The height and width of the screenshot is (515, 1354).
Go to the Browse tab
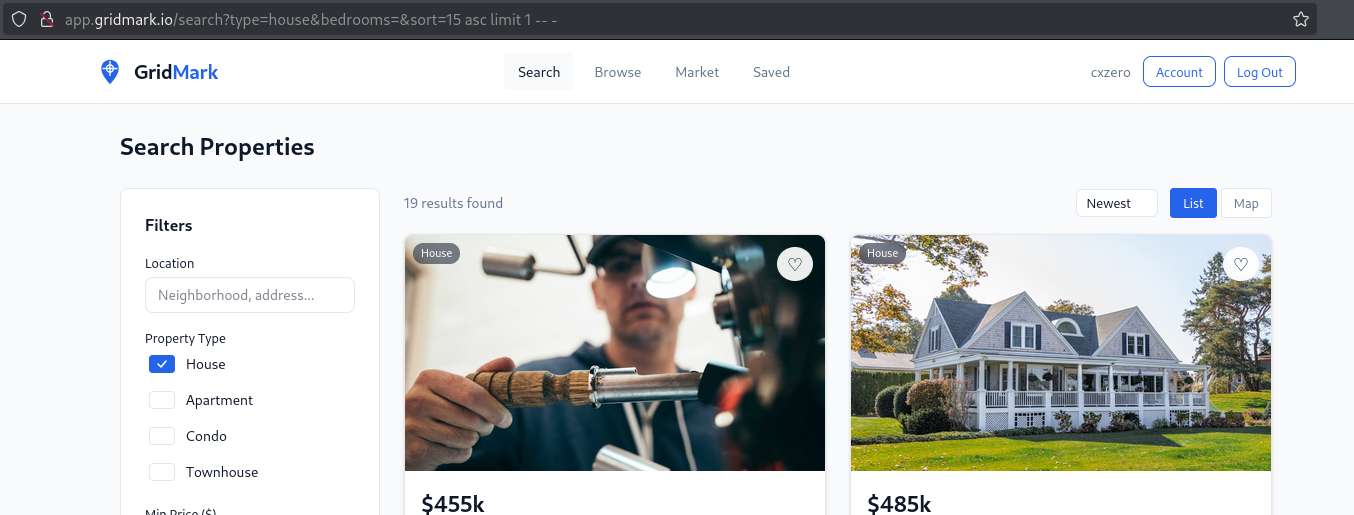pos(618,72)
